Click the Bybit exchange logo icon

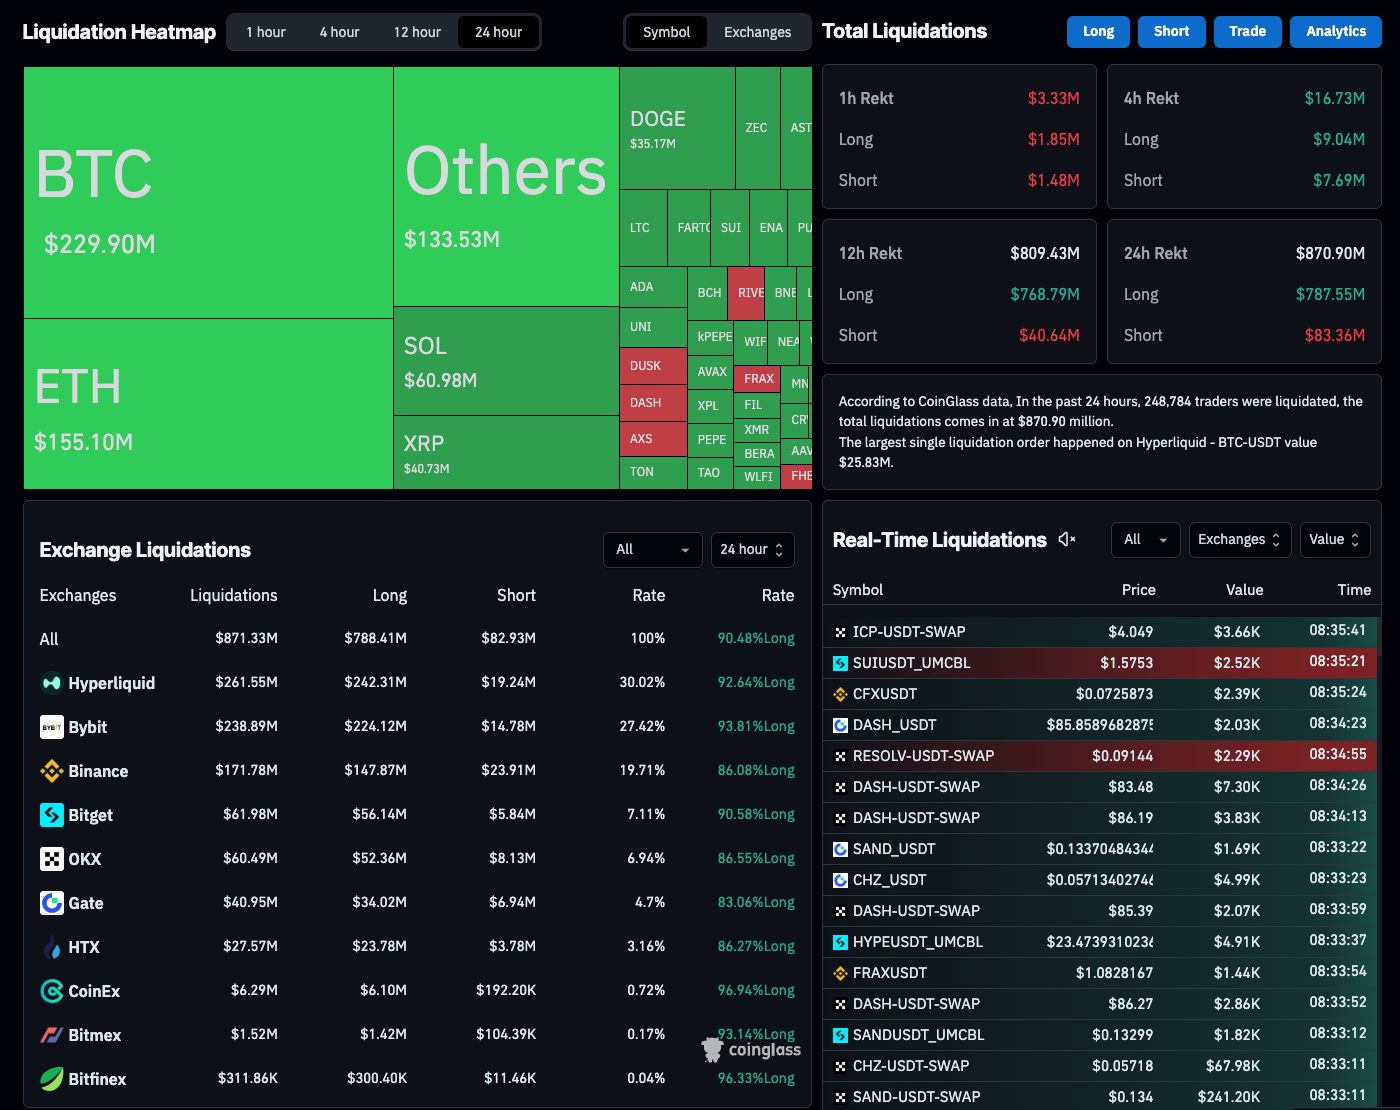(51, 727)
